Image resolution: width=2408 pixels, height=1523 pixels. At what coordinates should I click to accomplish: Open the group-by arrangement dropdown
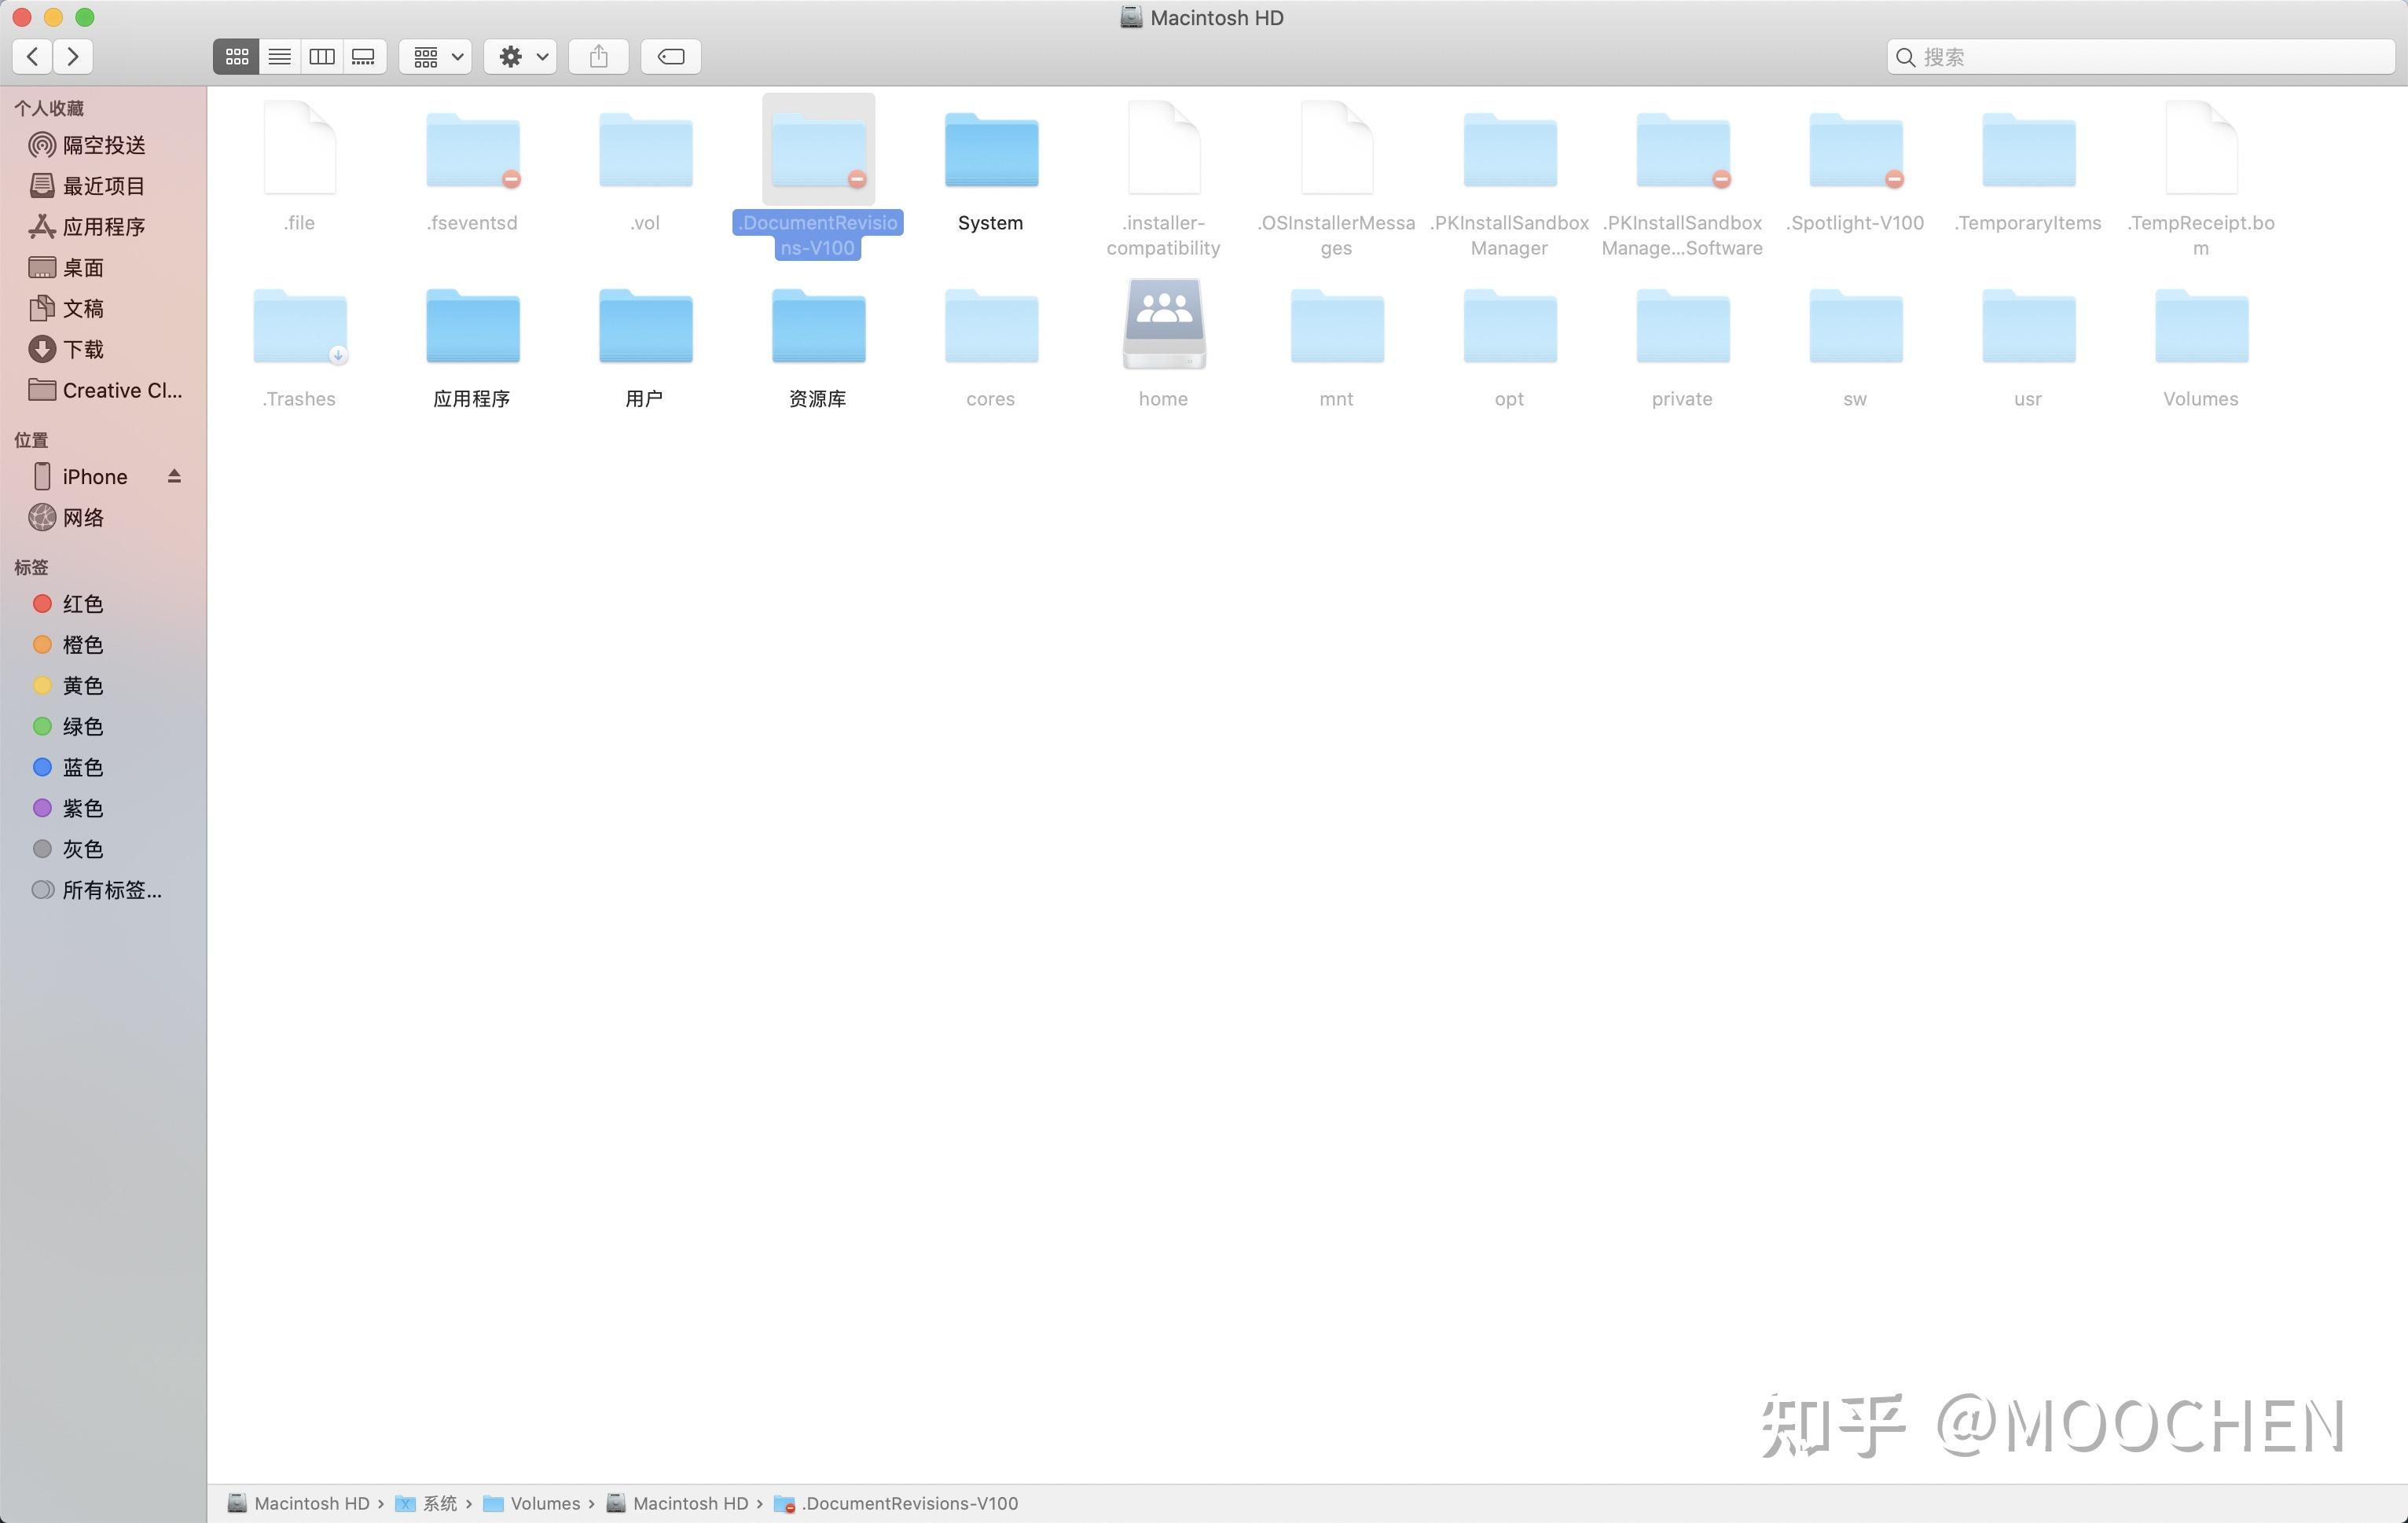coord(436,57)
